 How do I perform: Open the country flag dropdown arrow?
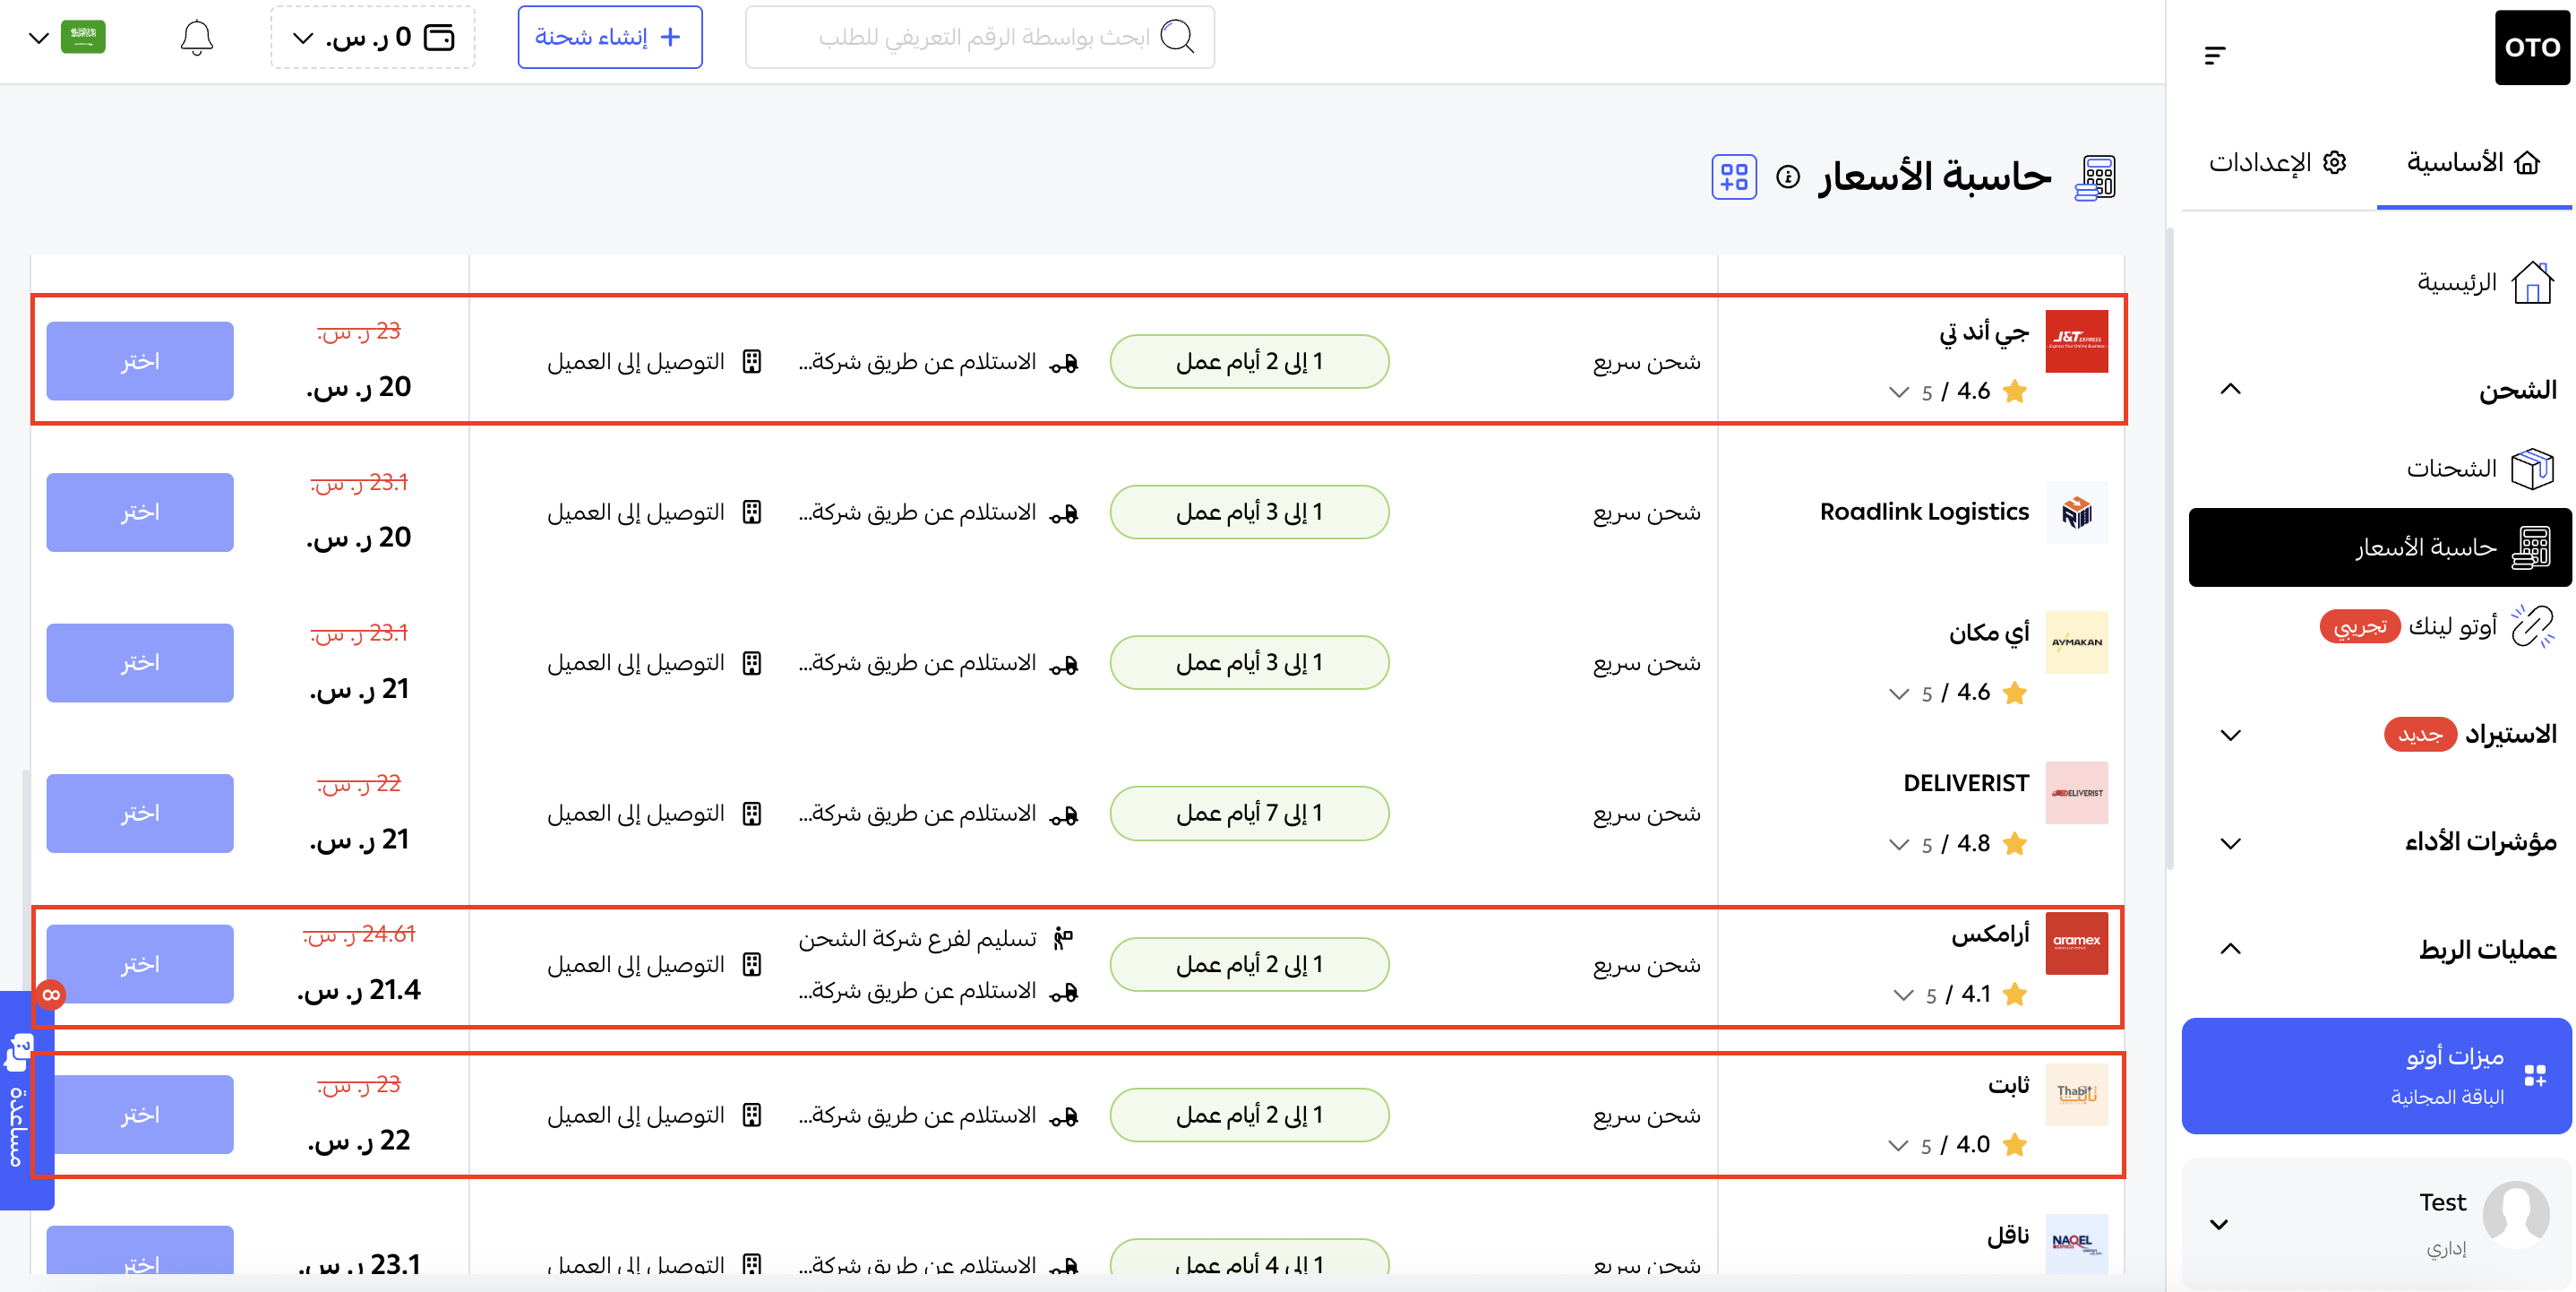pyautogui.click(x=38, y=38)
